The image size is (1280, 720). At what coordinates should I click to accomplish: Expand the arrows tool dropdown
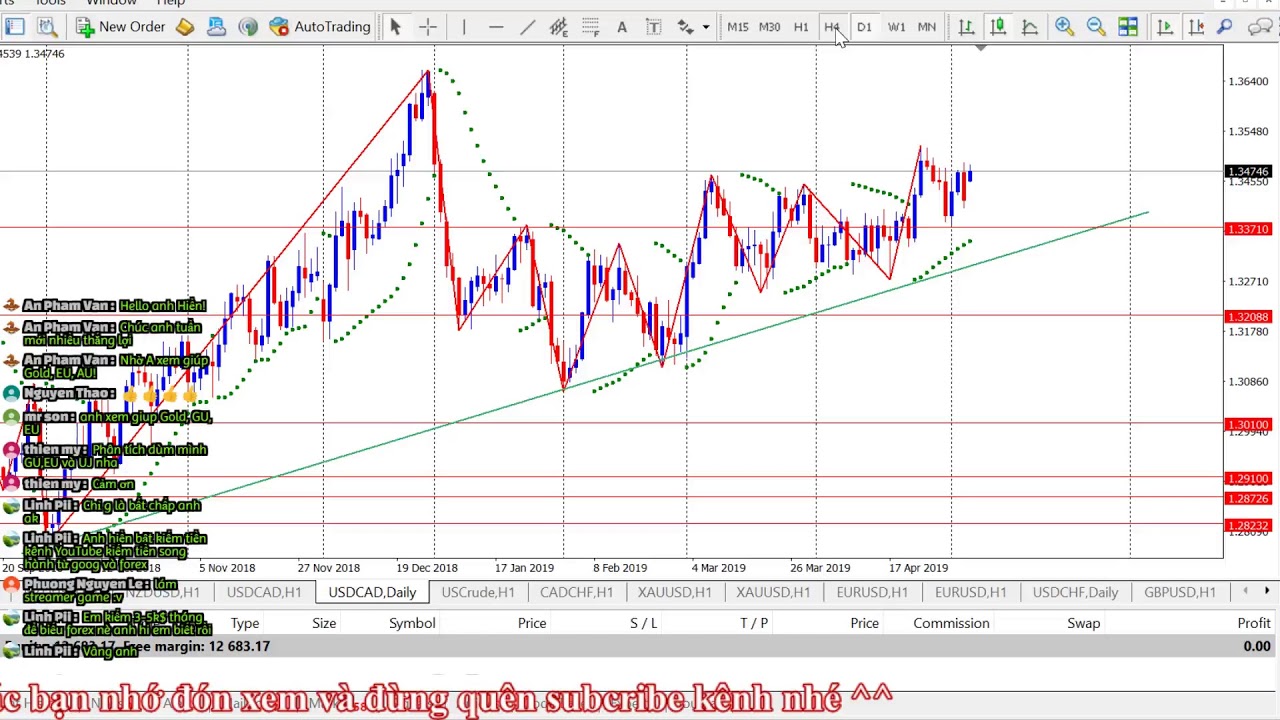pyautogui.click(x=706, y=27)
